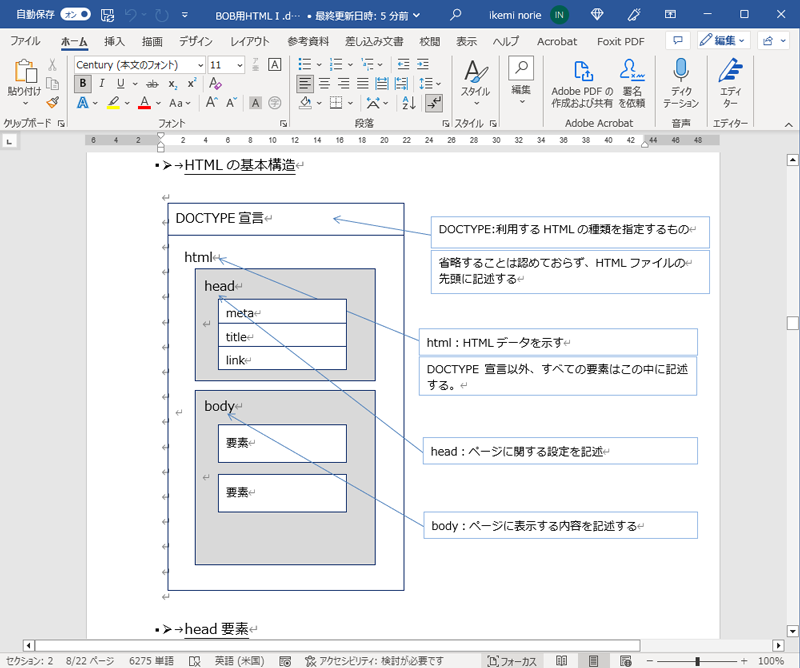800x668 pixels.
Task: Create Adobe PDF and share
Action: [x=582, y=83]
